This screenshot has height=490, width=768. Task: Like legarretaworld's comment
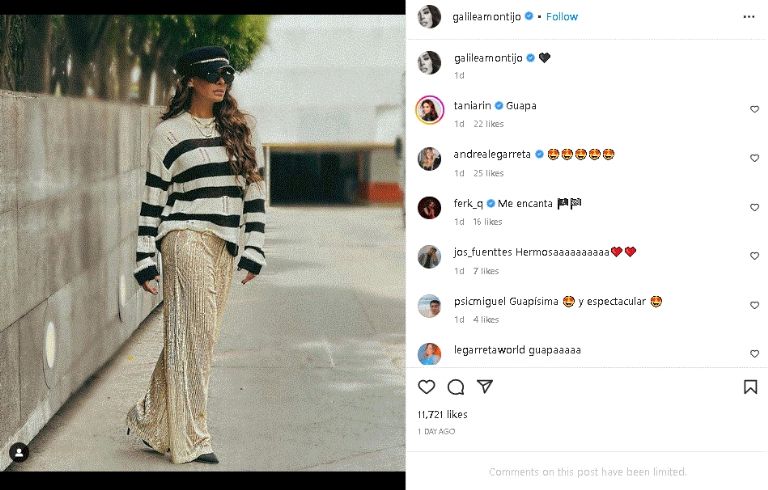[x=754, y=354]
